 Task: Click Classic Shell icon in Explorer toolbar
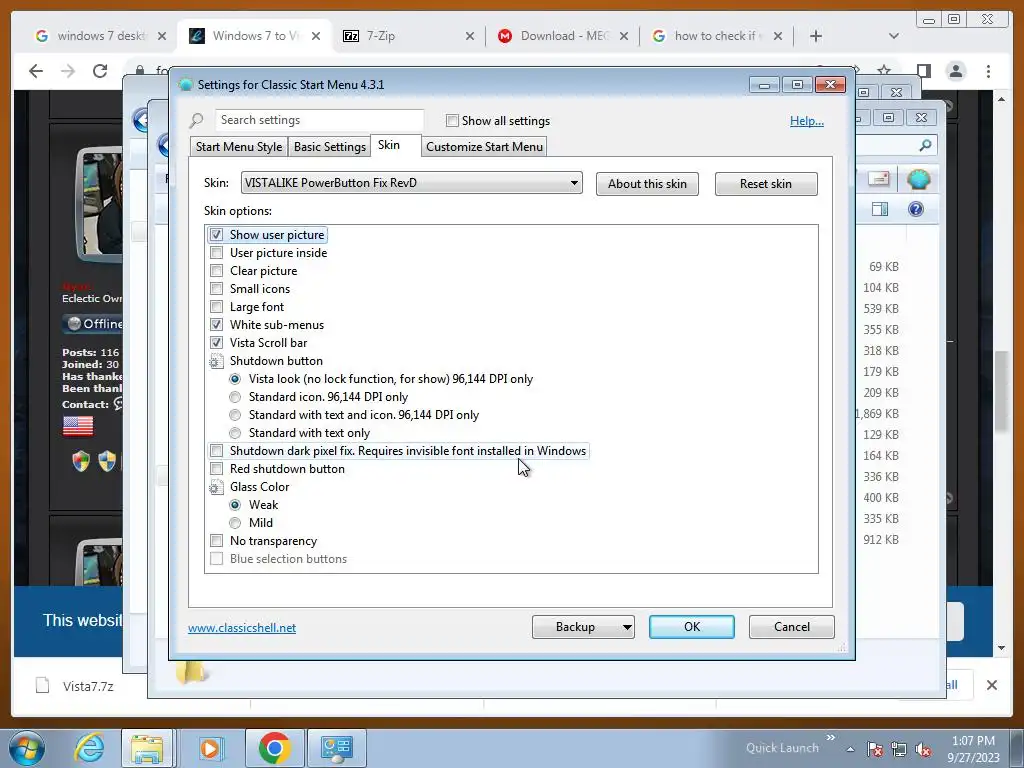[918, 179]
